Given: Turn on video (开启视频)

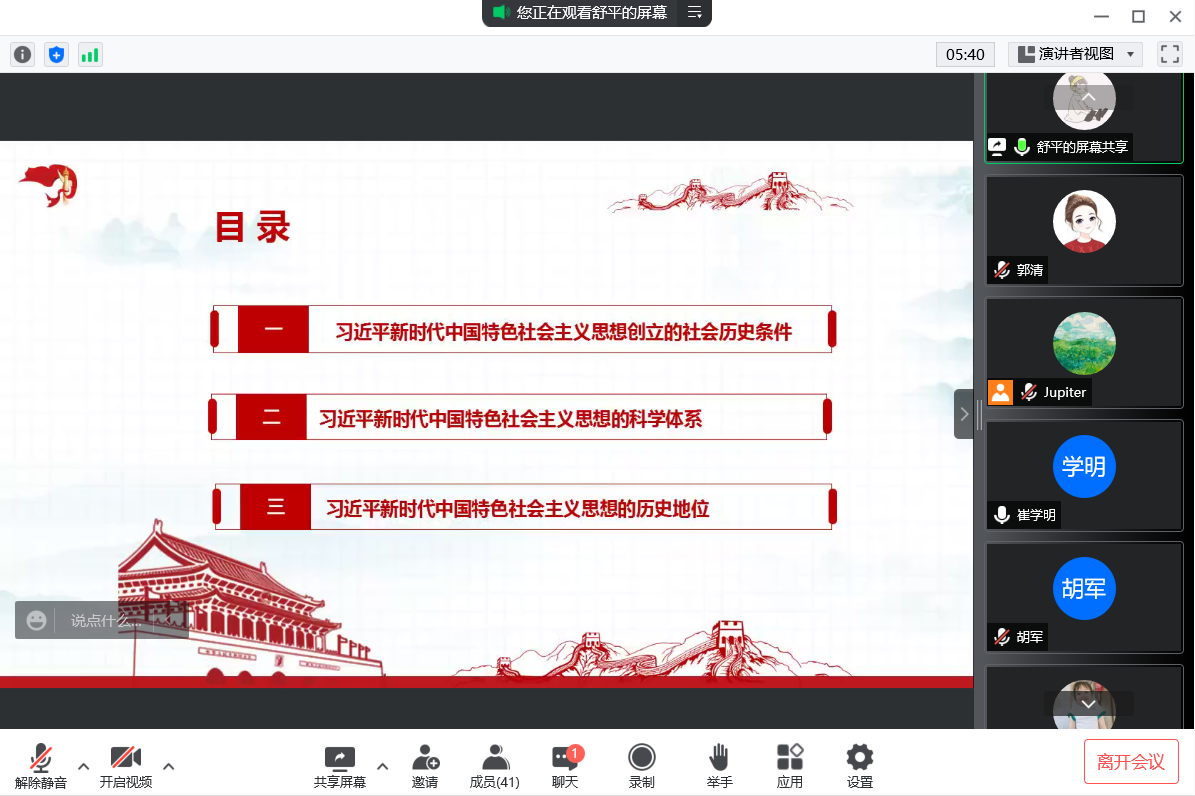Looking at the screenshot, I should tap(126, 766).
